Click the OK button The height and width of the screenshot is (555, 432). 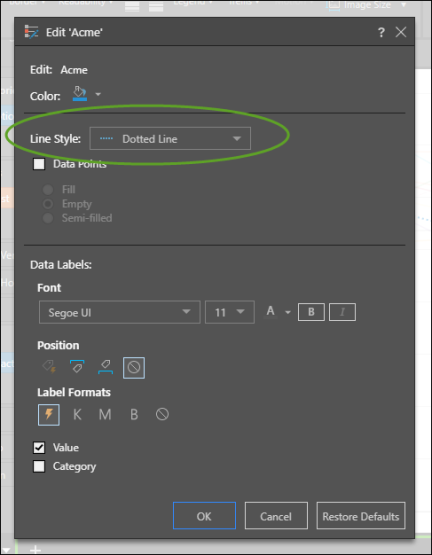[204, 516]
